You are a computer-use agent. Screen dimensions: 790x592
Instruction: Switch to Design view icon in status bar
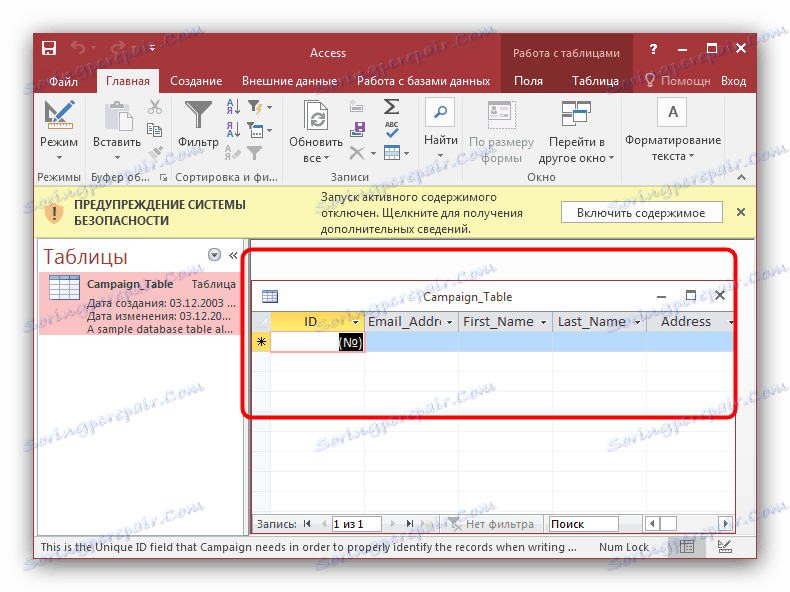[725, 546]
